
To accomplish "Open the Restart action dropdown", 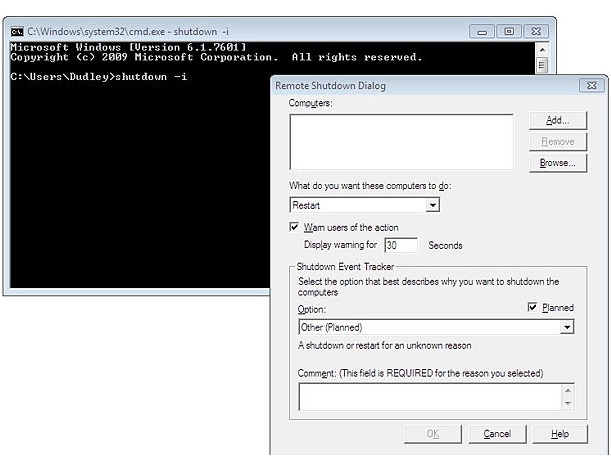I will pos(433,205).
